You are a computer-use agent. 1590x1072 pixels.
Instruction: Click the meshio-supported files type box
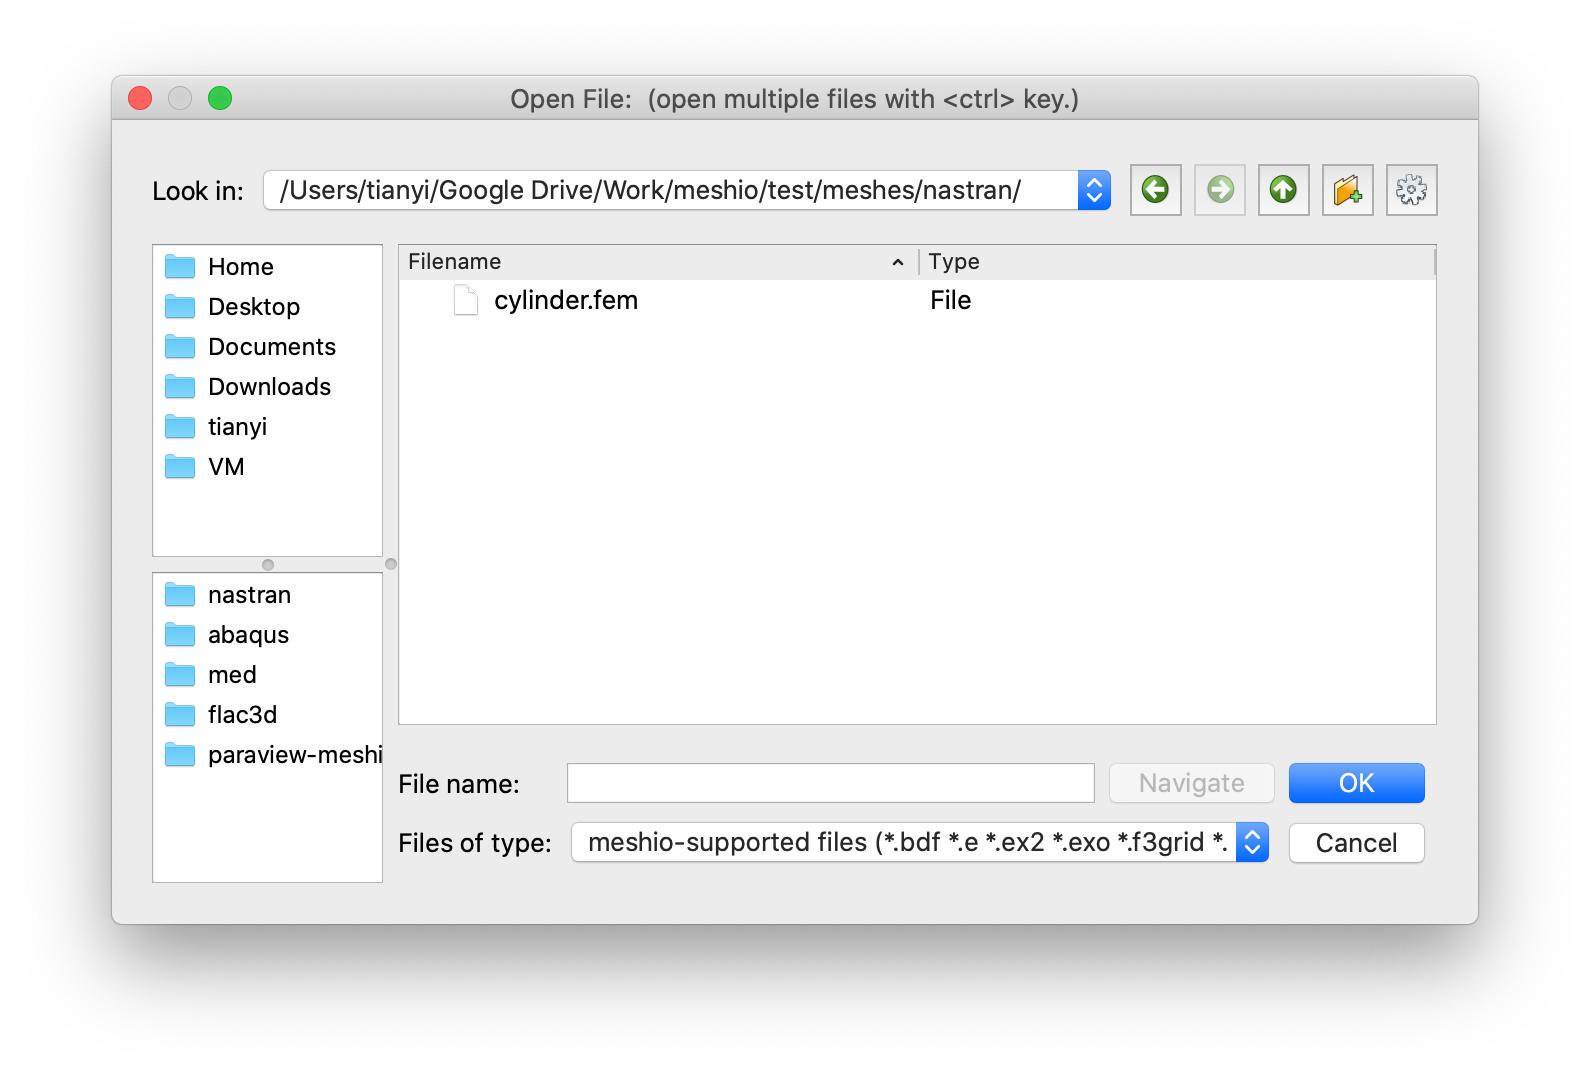pos(904,842)
